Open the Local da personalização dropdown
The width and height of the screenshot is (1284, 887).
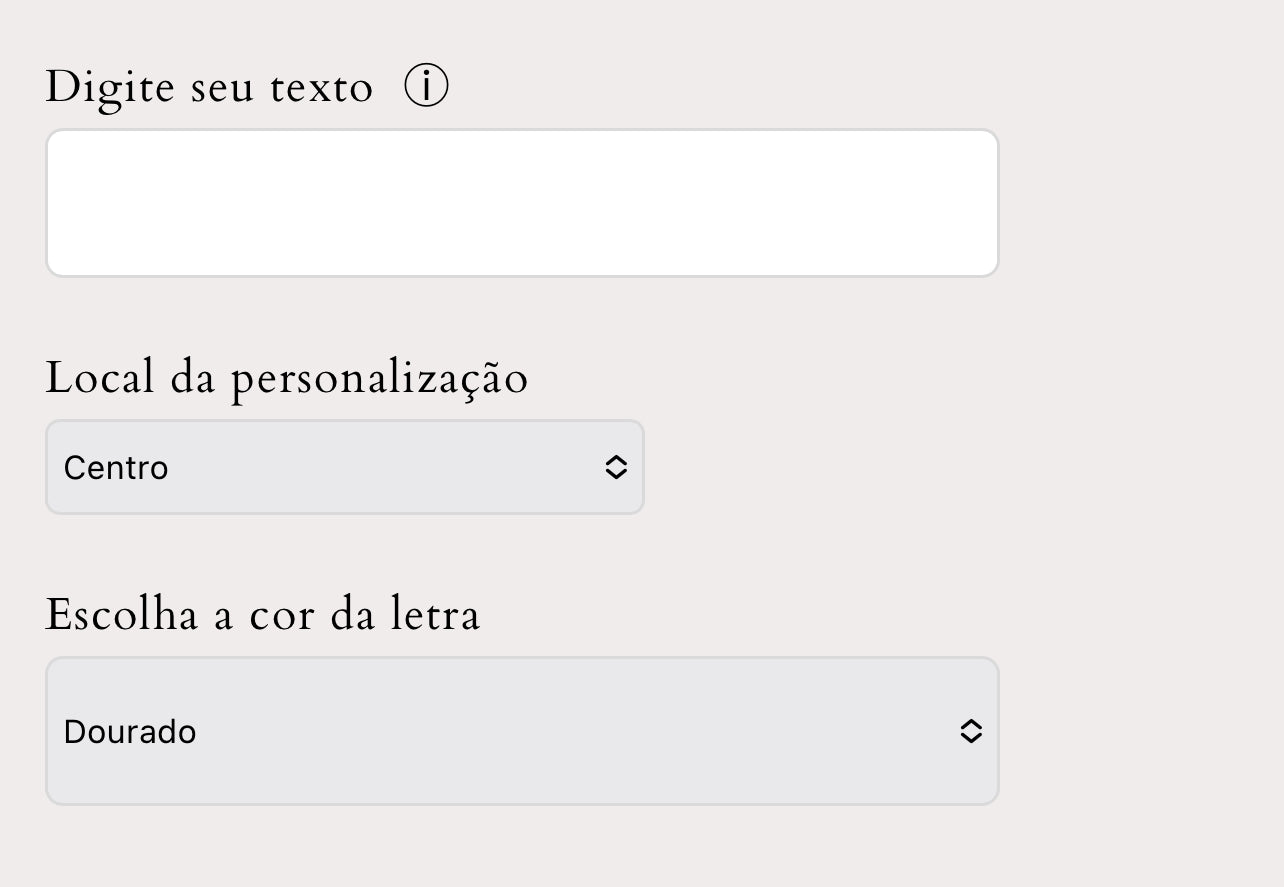(345, 467)
